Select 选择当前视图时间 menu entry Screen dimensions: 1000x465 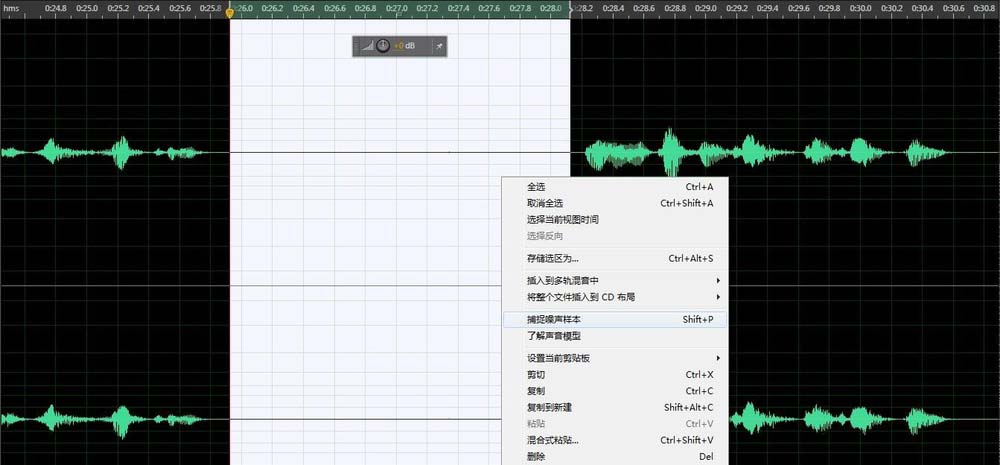tap(614, 219)
